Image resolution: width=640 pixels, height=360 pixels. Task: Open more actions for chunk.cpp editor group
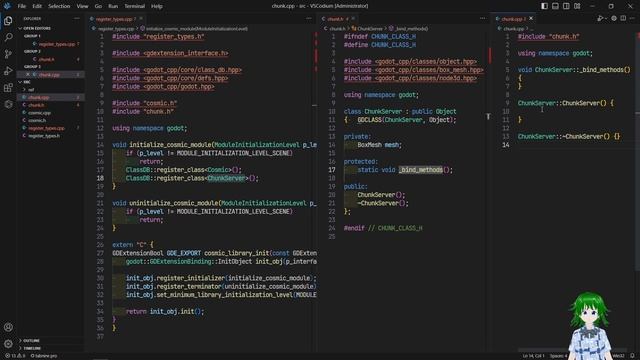point(632,18)
